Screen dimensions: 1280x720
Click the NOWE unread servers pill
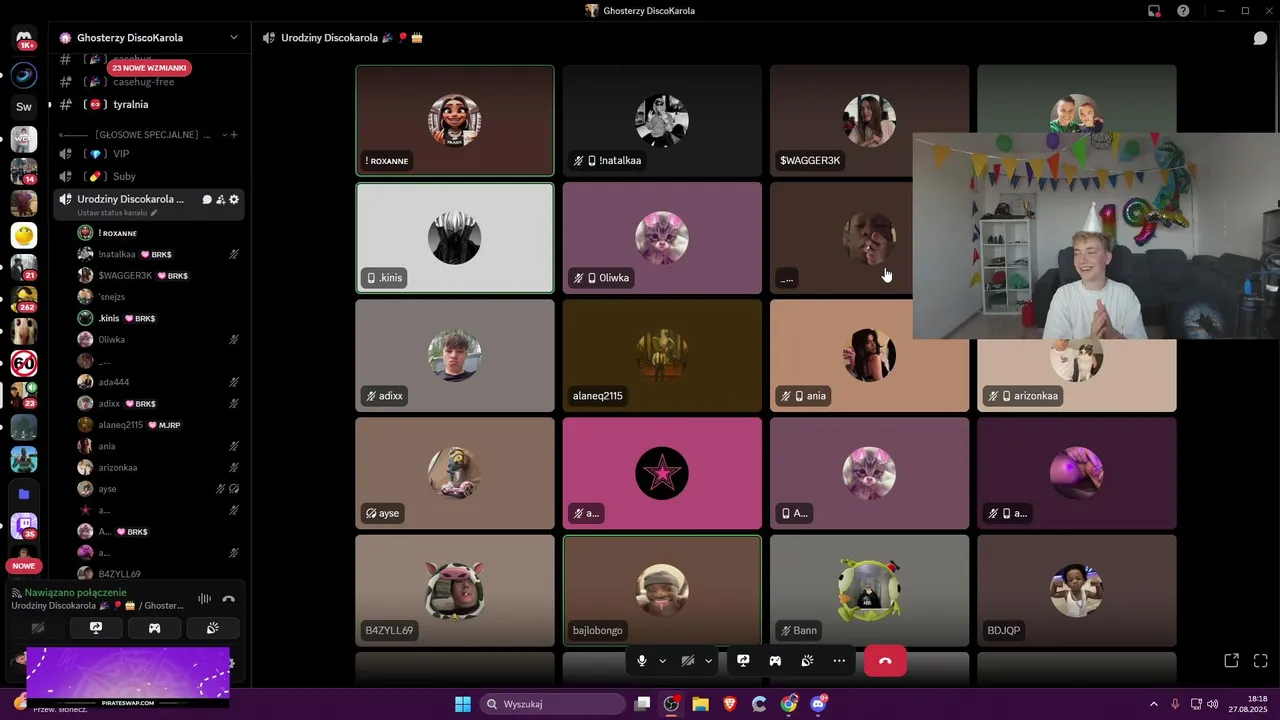click(24, 566)
